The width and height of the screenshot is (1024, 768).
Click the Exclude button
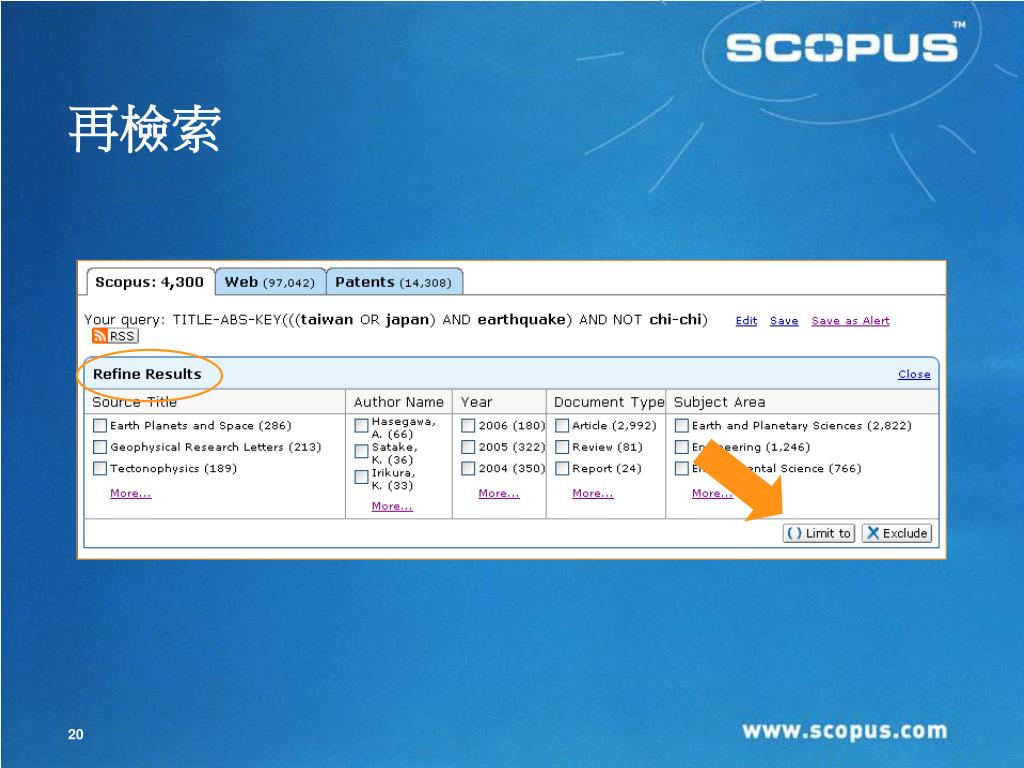(x=897, y=534)
